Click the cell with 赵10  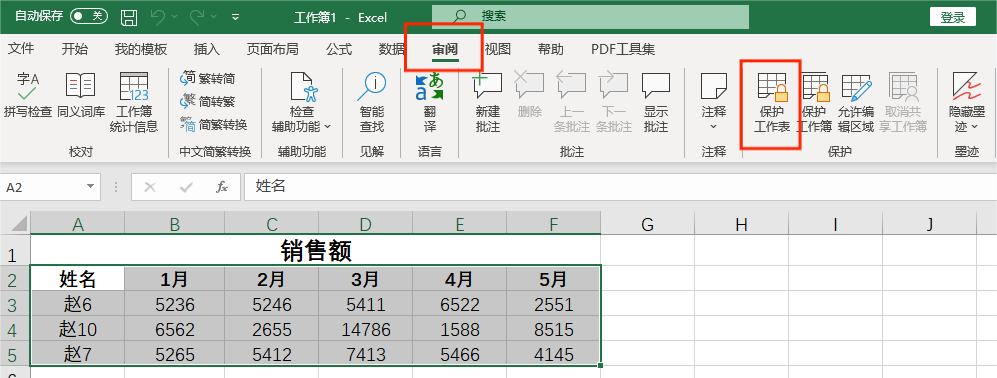[x=78, y=329]
